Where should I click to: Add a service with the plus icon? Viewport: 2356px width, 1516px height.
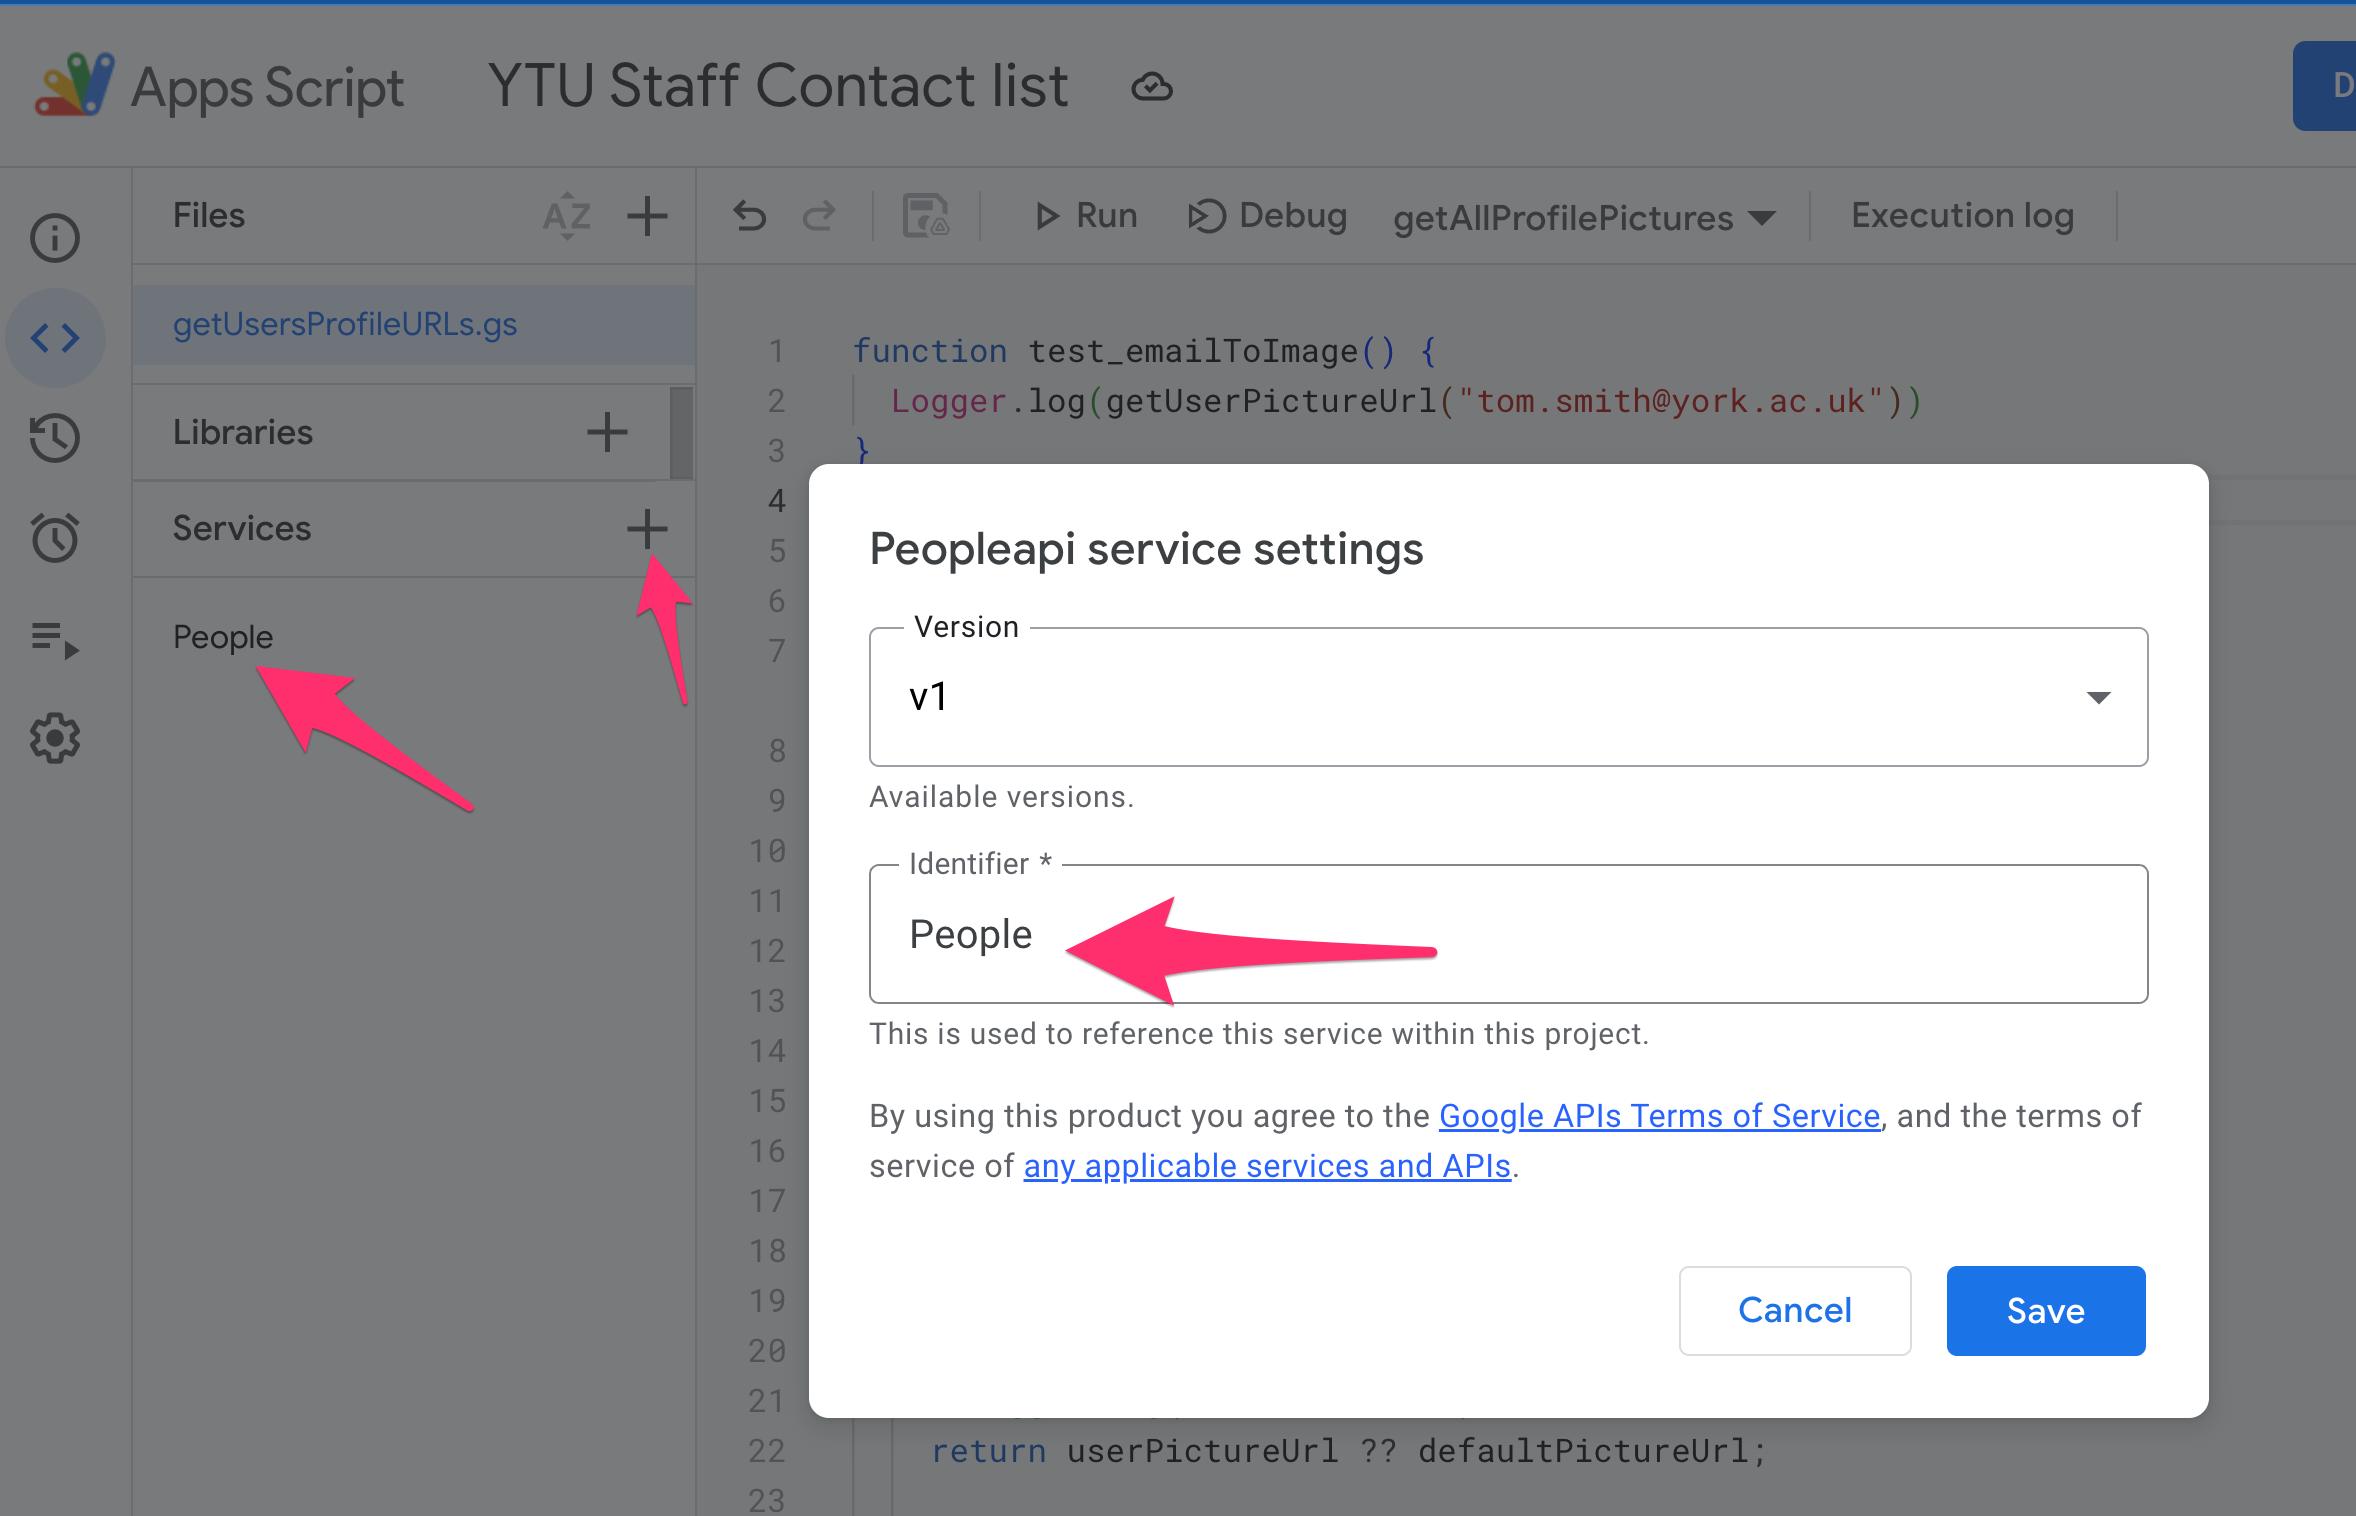click(647, 528)
